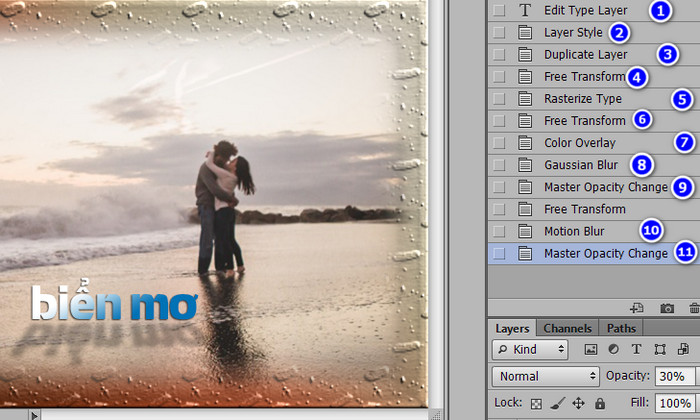Click smart object filter icon
Viewport: 700px width, 420px height.
coord(683,349)
